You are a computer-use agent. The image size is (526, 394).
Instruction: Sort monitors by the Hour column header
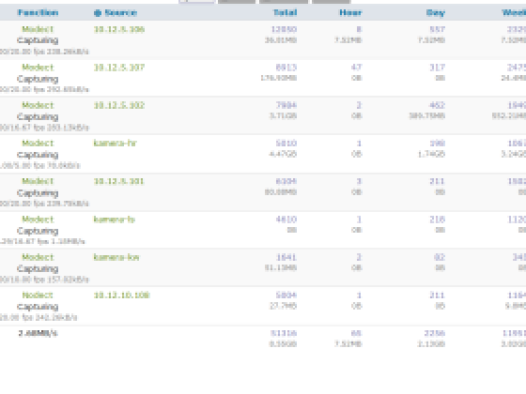pyautogui.click(x=351, y=13)
